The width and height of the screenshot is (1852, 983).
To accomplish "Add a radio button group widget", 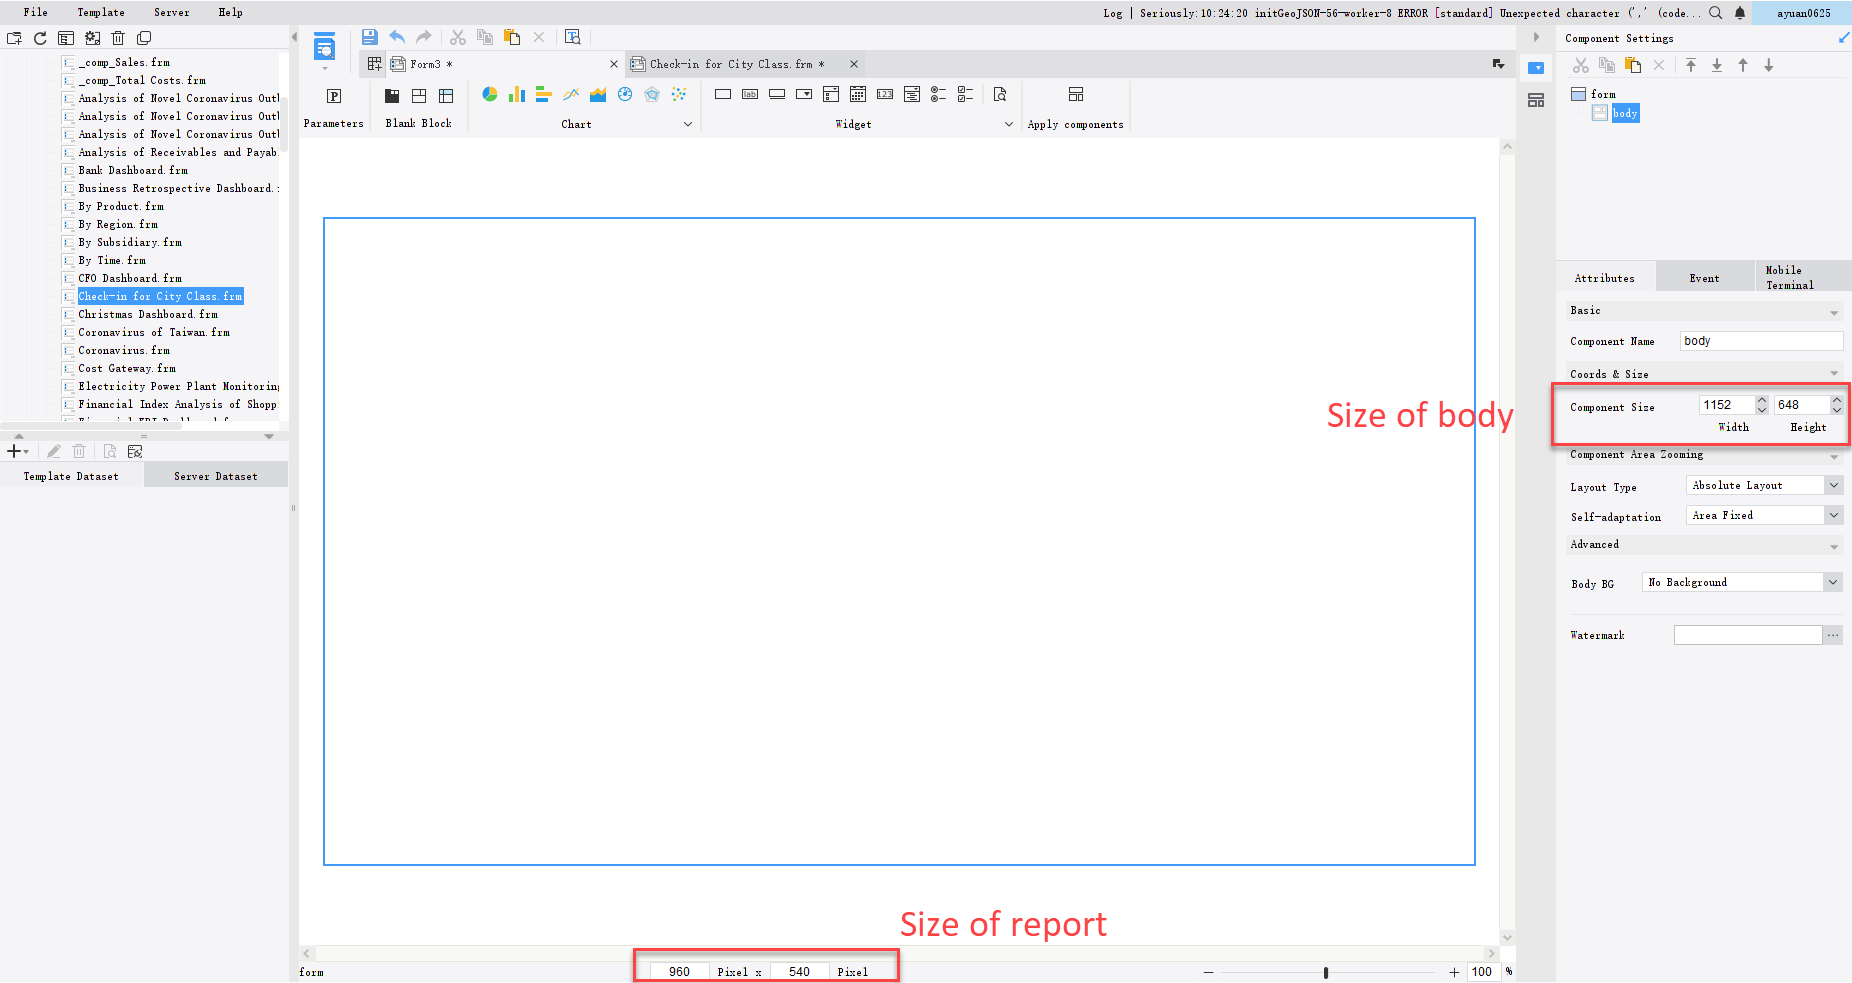I will pos(938,94).
